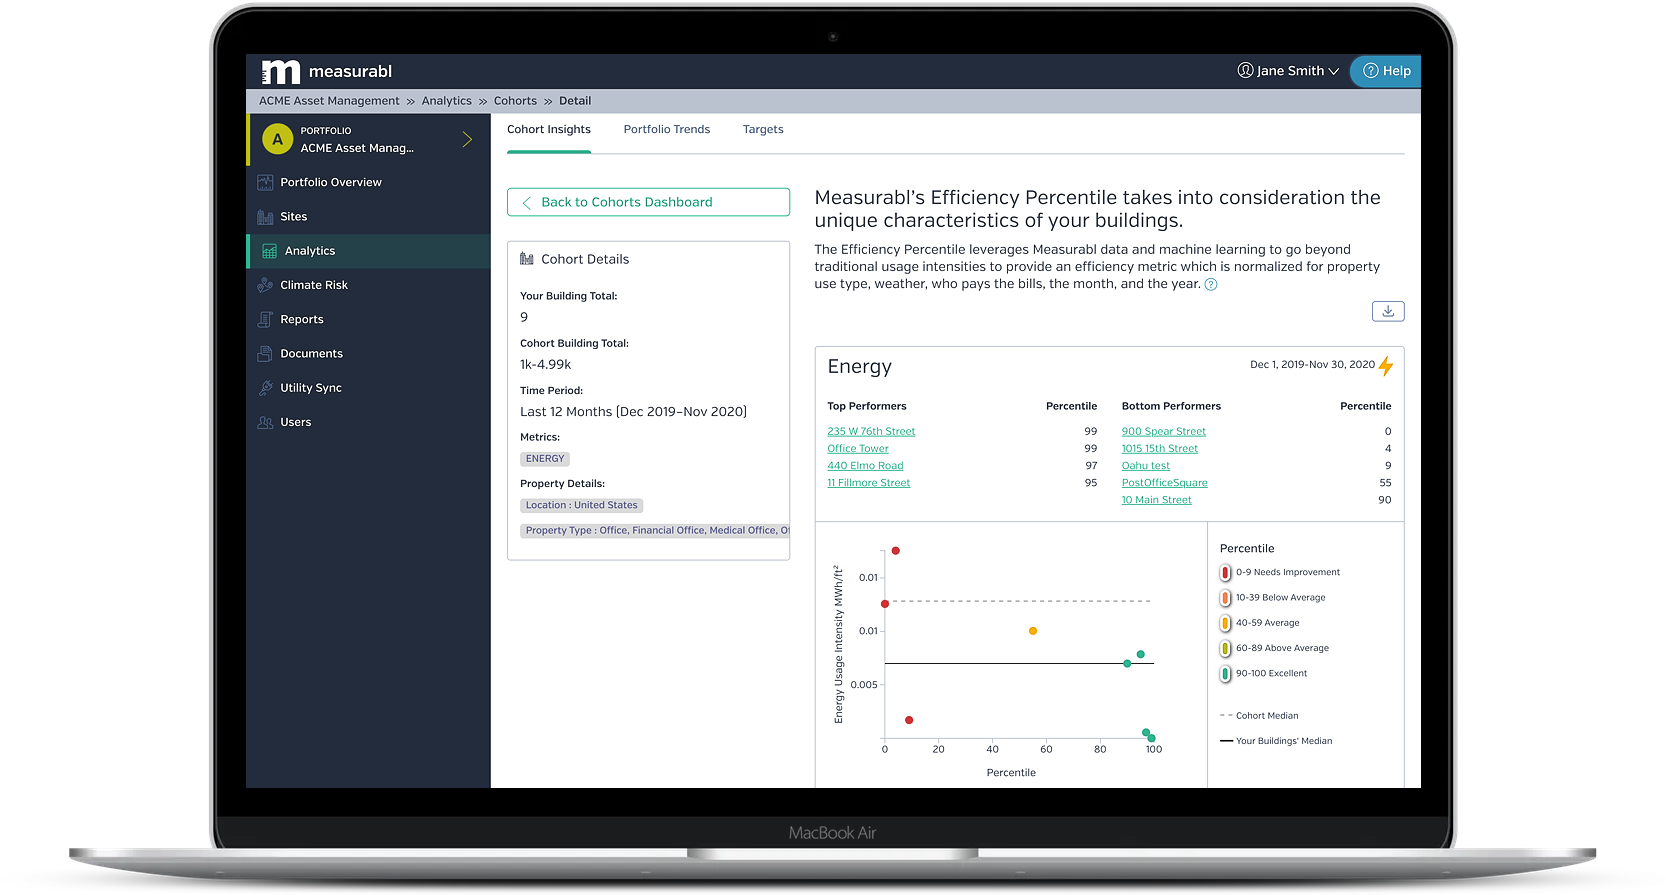Click the Help button
The width and height of the screenshot is (1666, 895).
click(x=1386, y=71)
